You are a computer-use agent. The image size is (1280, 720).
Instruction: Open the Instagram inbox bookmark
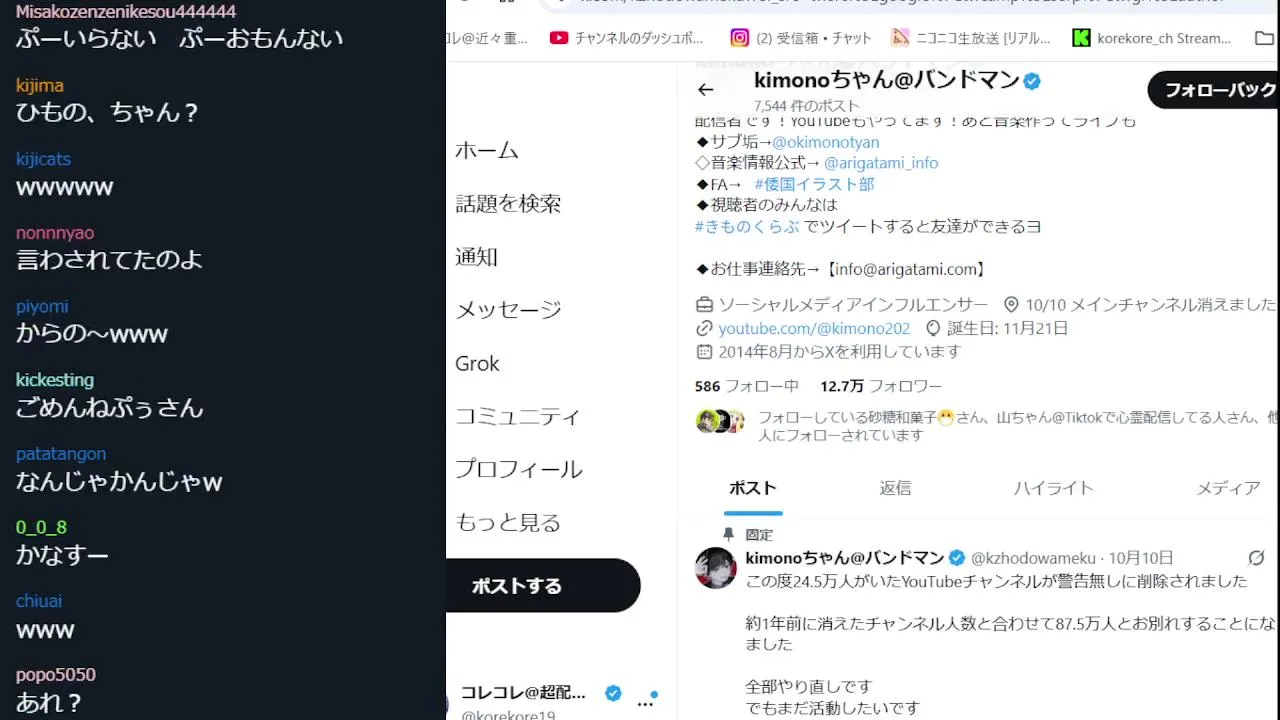[x=800, y=38]
